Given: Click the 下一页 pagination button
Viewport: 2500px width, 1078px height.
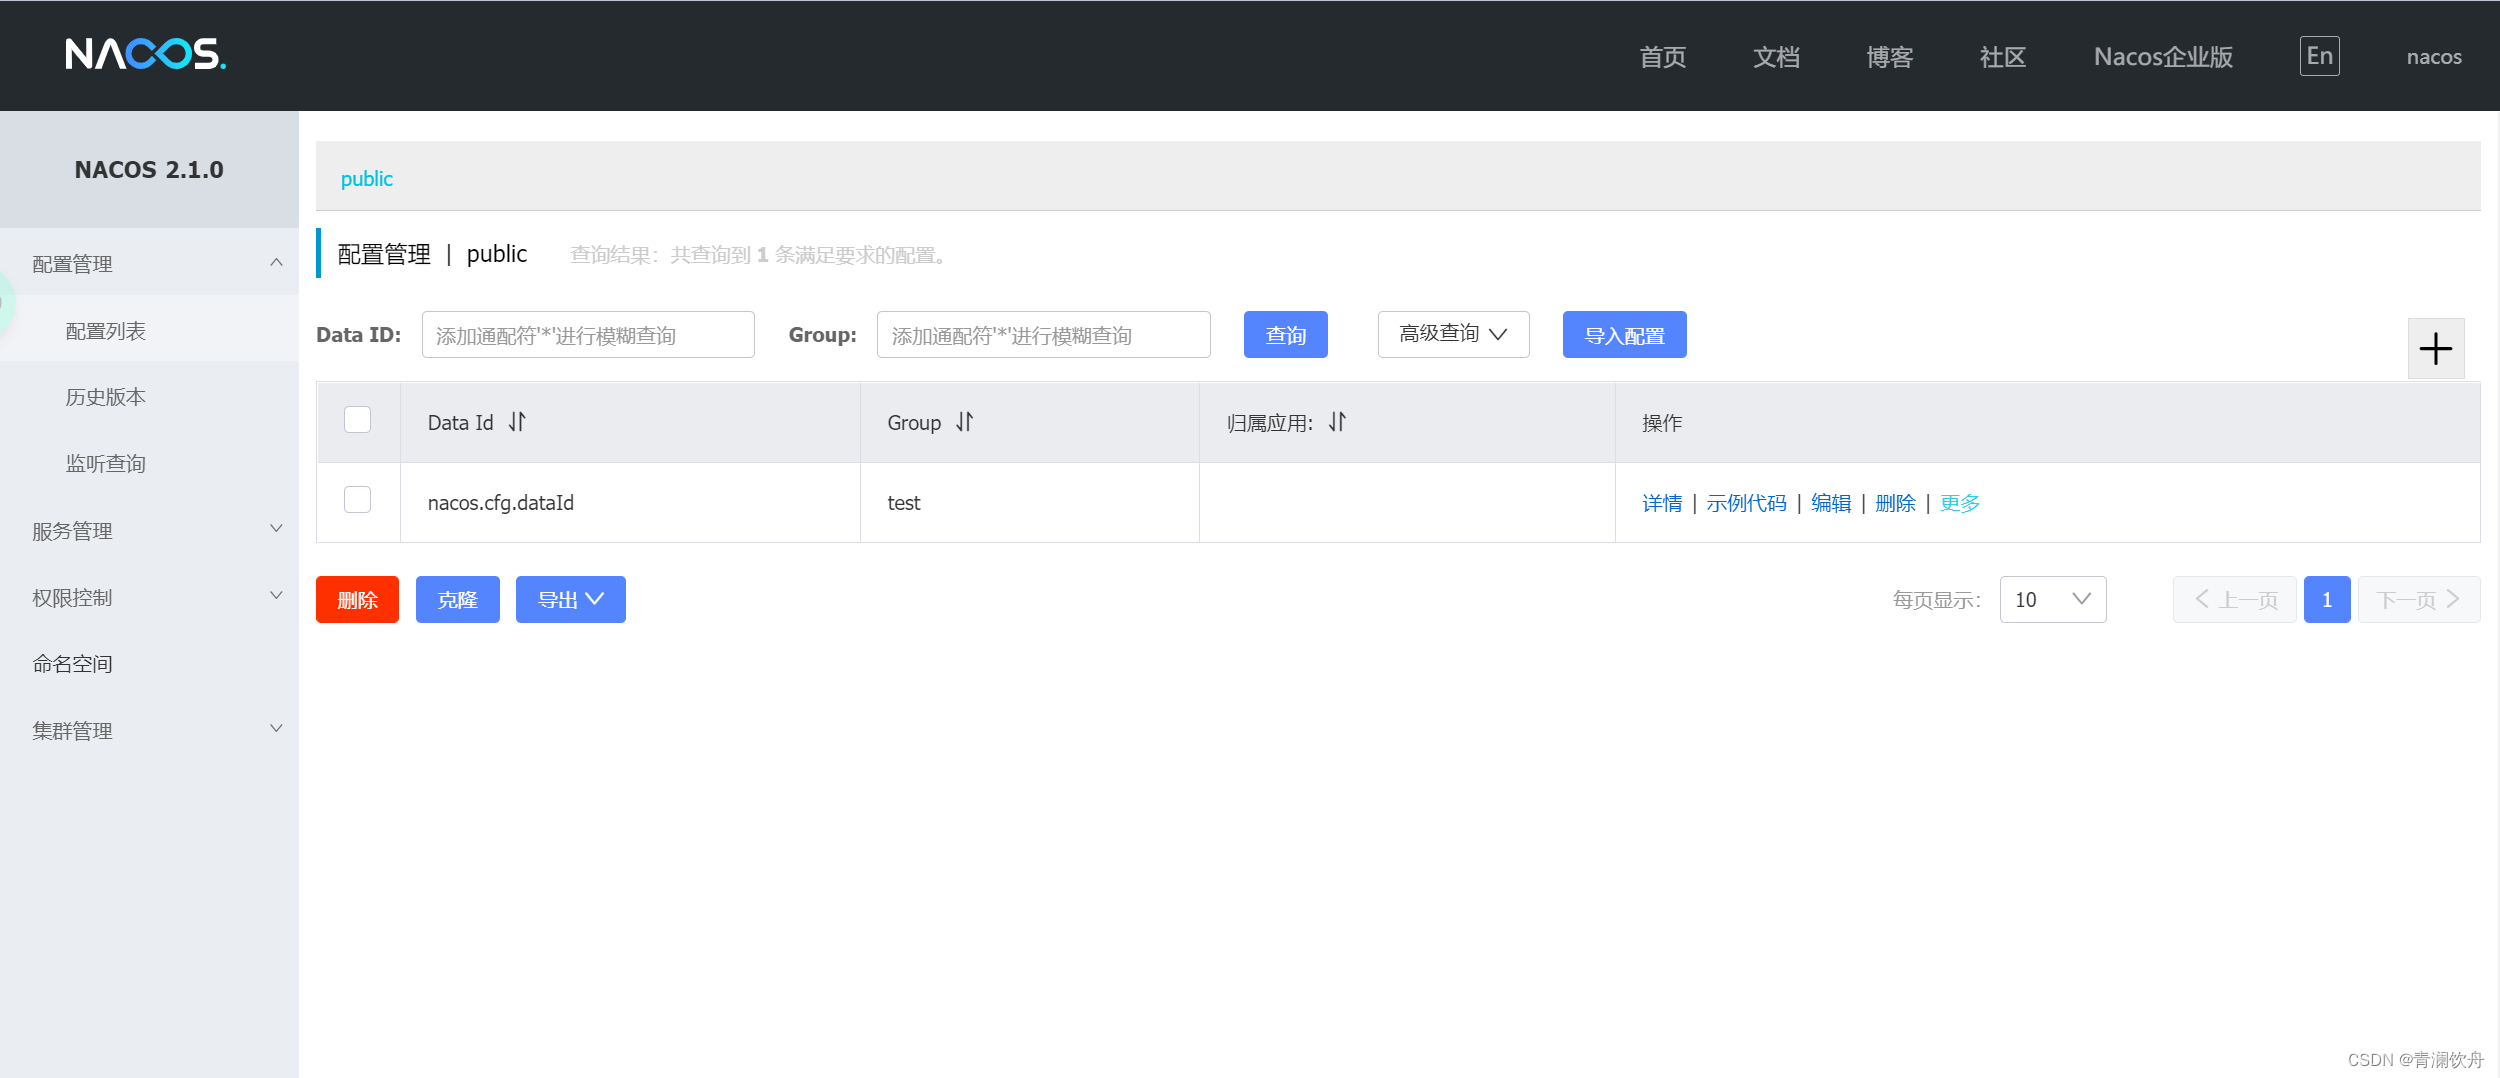Looking at the screenshot, I should click(x=2418, y=599).
